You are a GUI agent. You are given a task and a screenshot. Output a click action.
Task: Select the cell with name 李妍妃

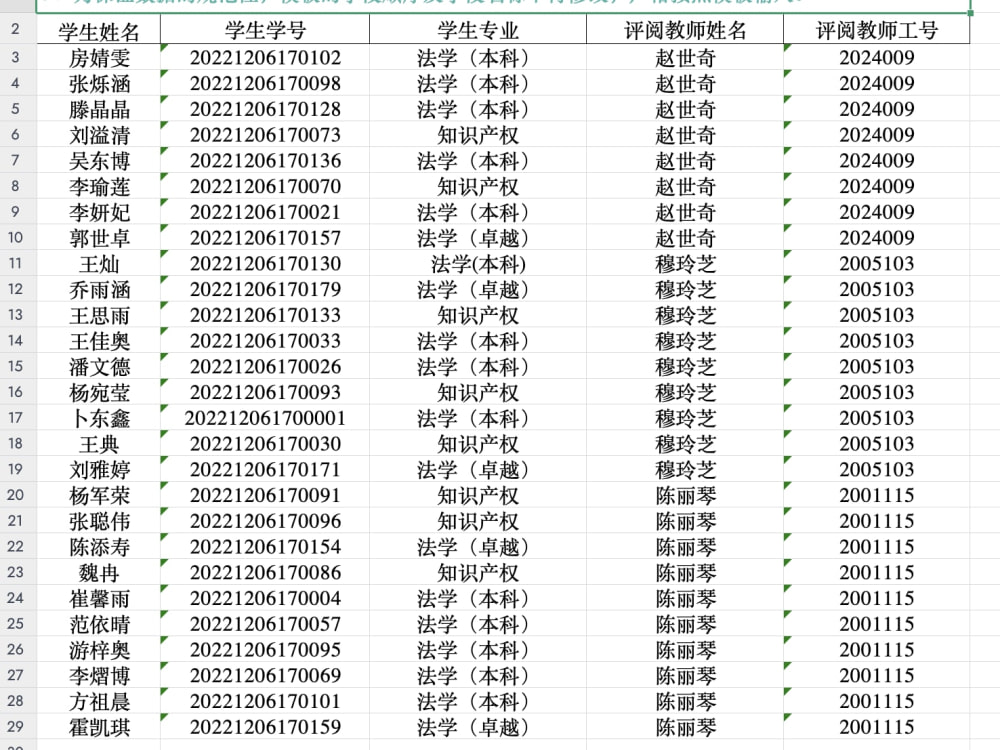(x=99, y=212)
